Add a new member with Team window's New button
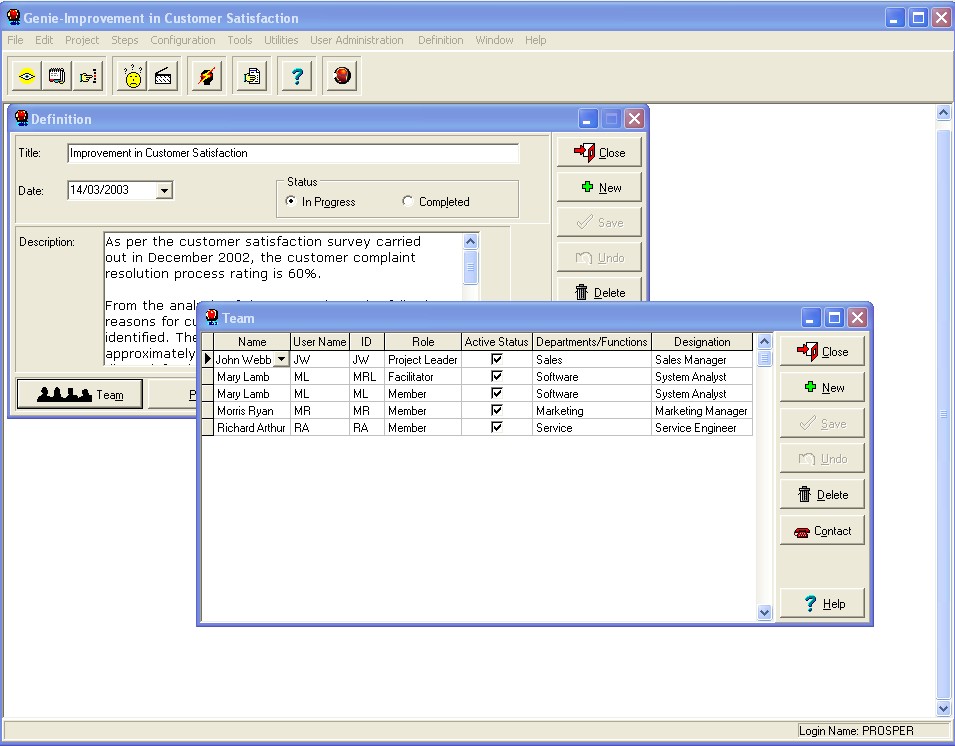The image size is (955, 746). [x=822, y=387]
